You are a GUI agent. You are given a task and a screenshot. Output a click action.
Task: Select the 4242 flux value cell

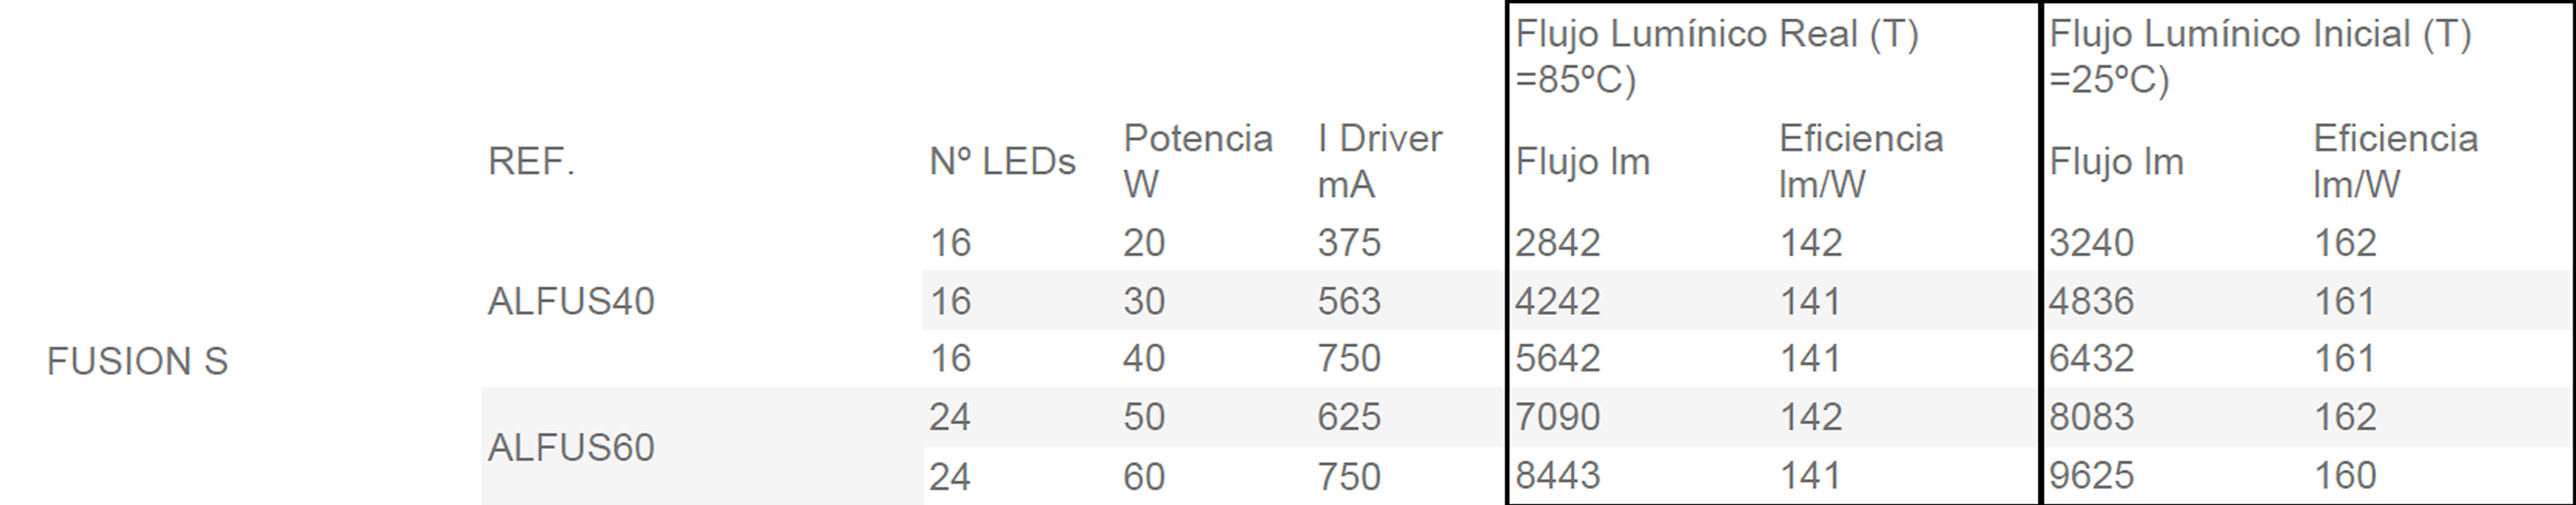[1557, 301]
